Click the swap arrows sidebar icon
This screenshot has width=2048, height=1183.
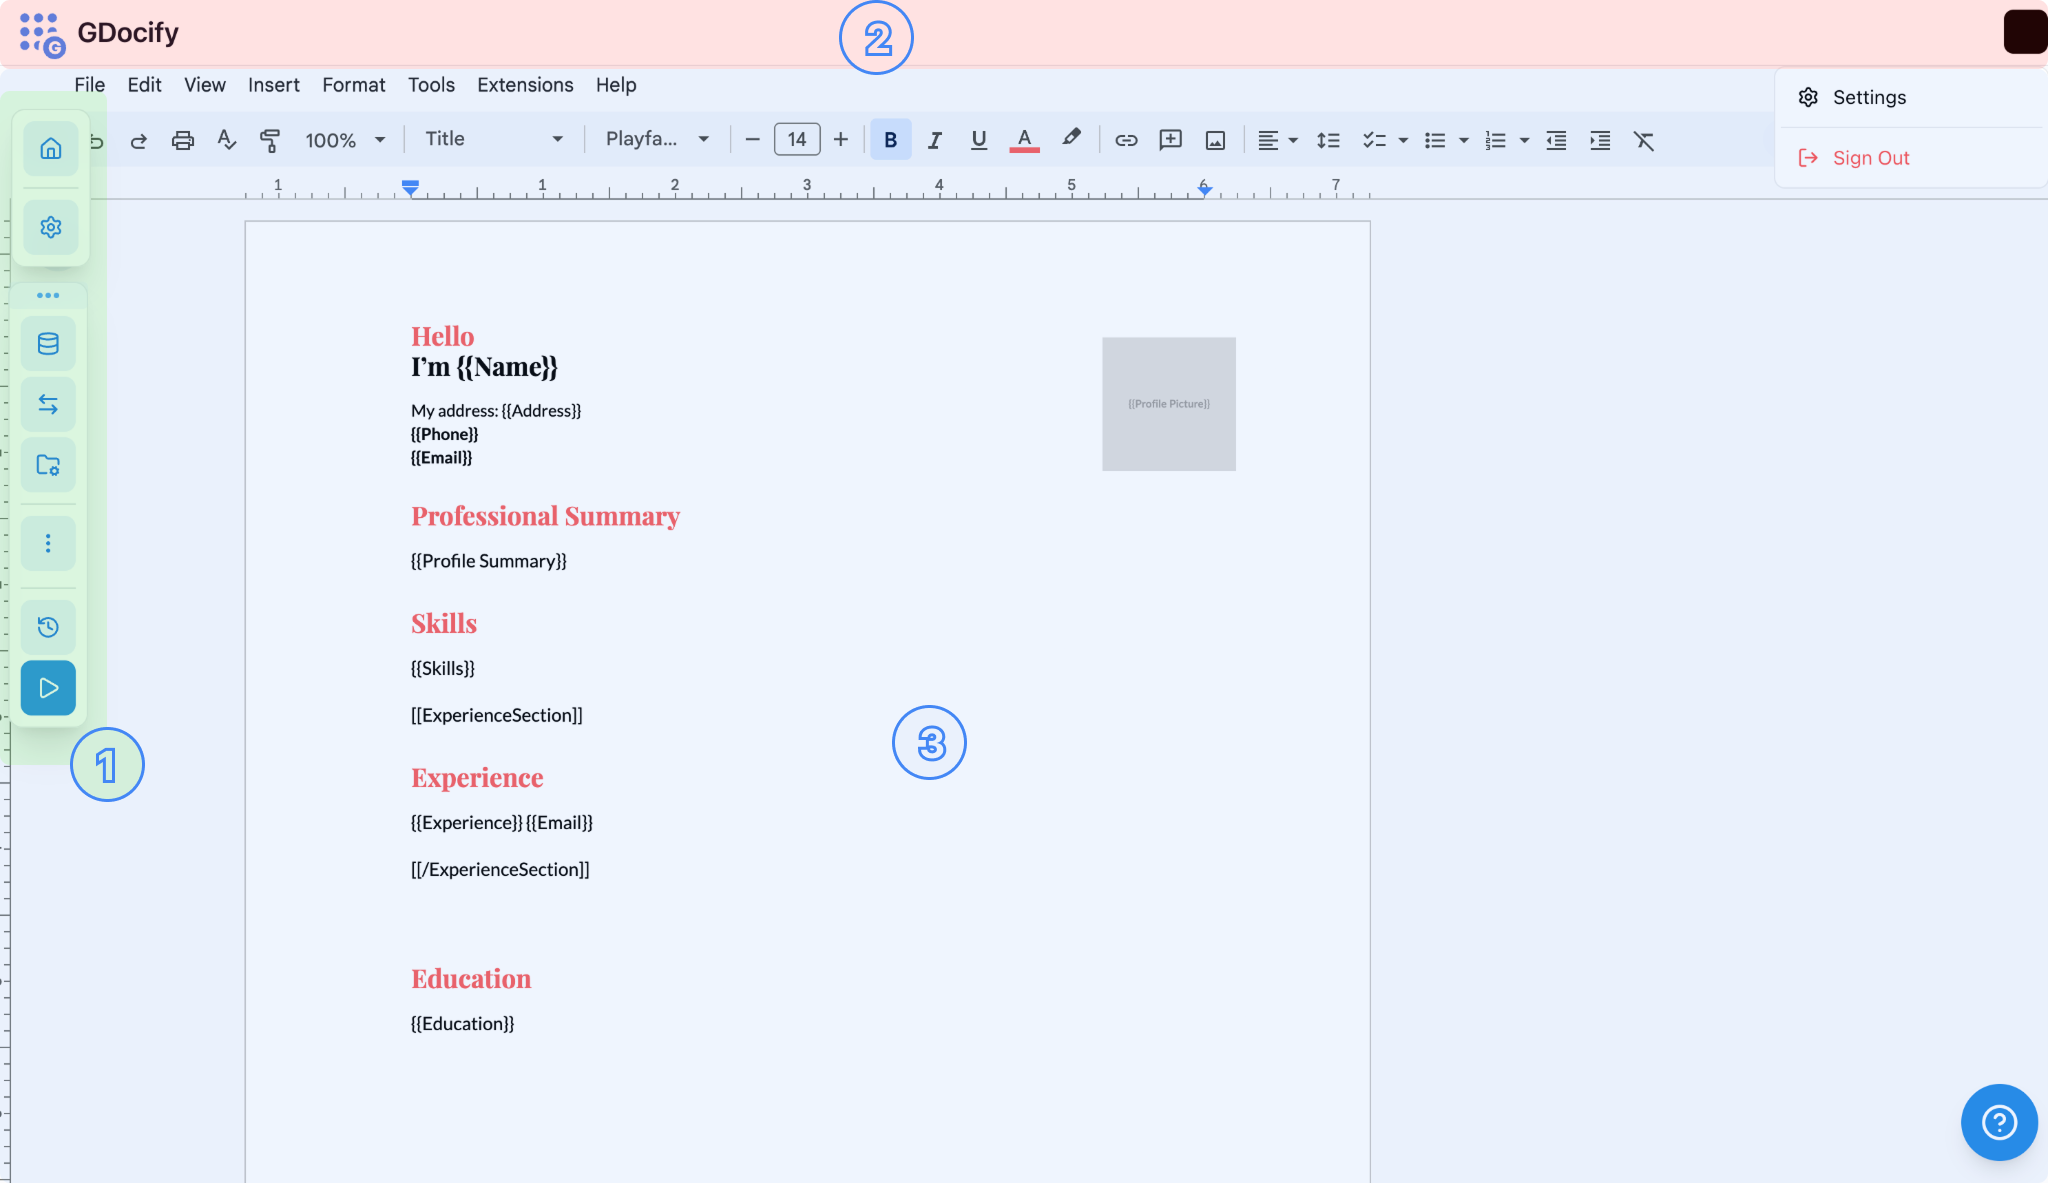tap(48, 404)
